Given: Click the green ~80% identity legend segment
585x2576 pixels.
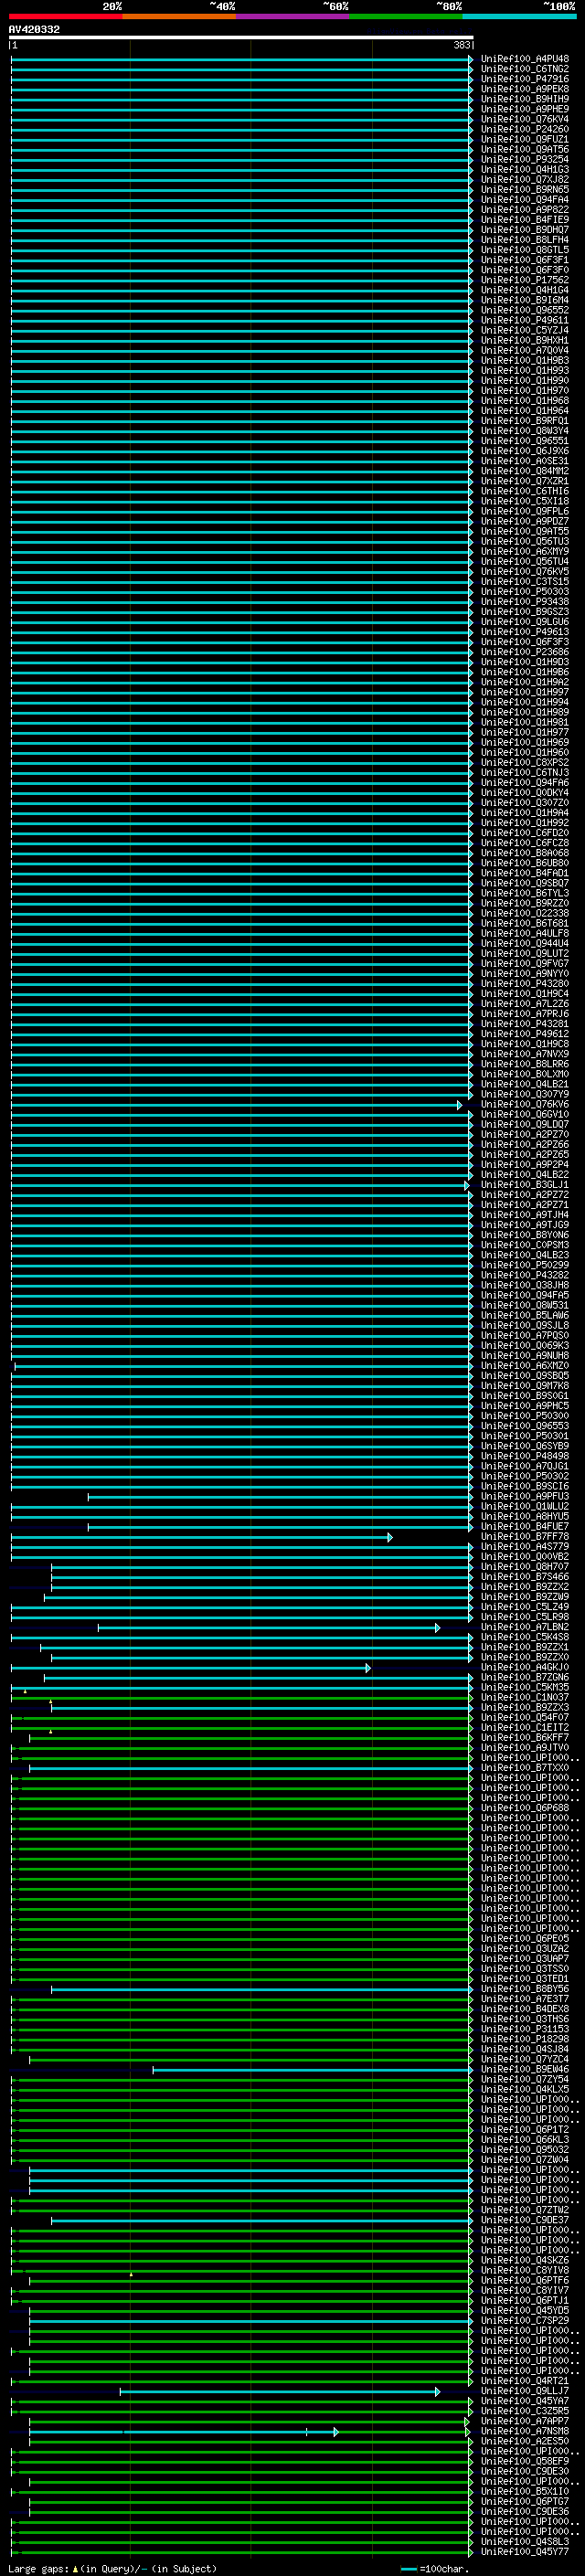Looking at the screenshot, I should point(406,16).
